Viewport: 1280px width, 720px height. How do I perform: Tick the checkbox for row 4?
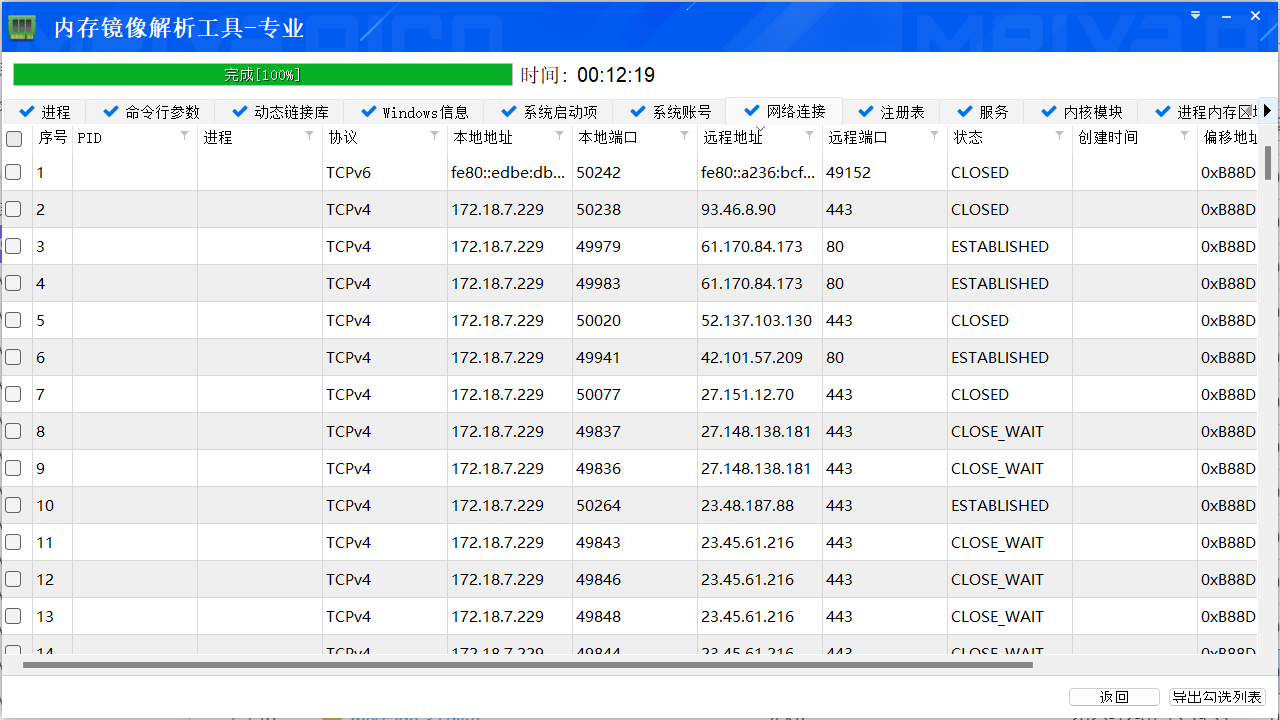13,283
